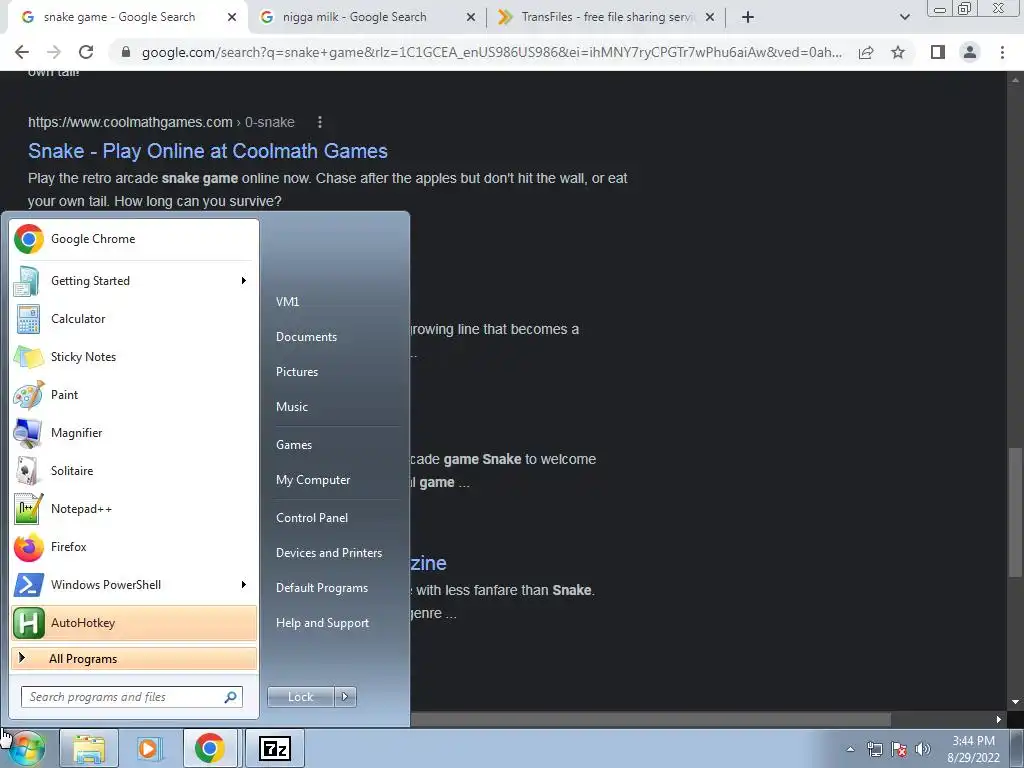
Task: Open VM1 user folder
Action: 287,302
